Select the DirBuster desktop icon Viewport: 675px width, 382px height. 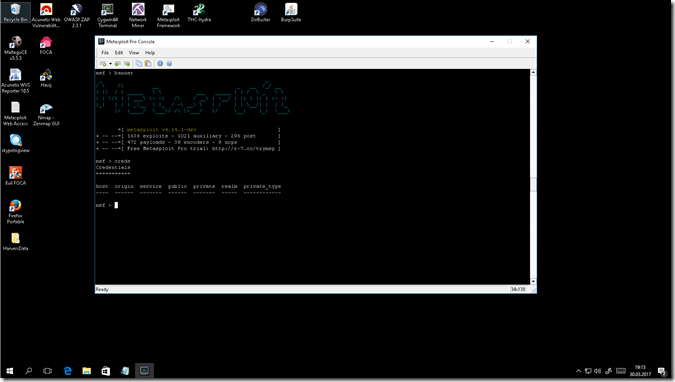[260, 13]
